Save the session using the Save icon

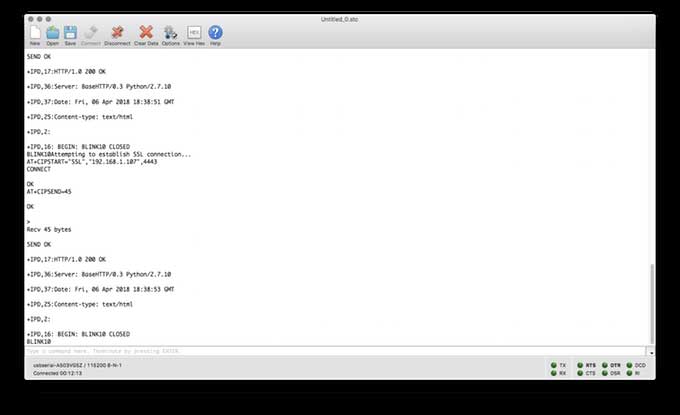(70, 34)
